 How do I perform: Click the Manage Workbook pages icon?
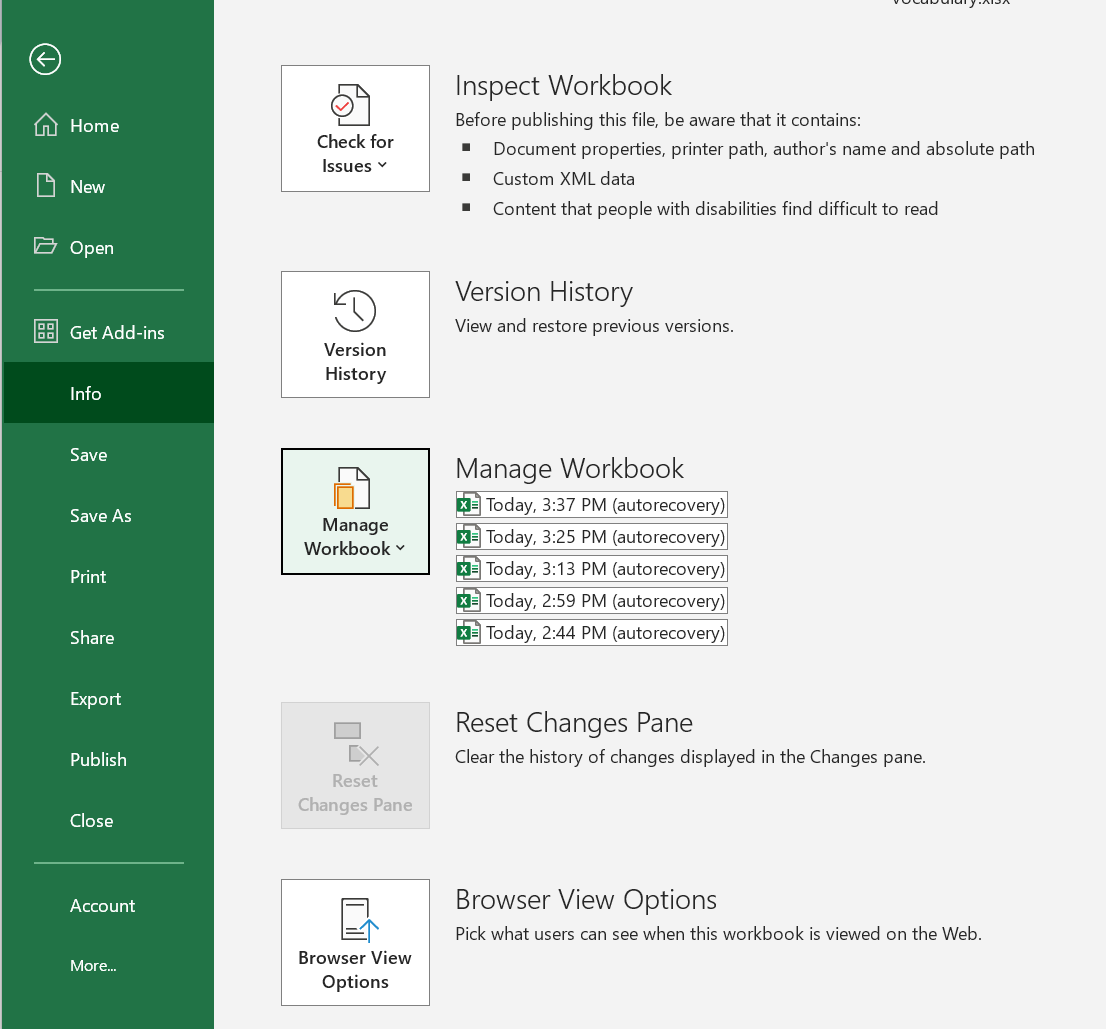tap(352, 488)
